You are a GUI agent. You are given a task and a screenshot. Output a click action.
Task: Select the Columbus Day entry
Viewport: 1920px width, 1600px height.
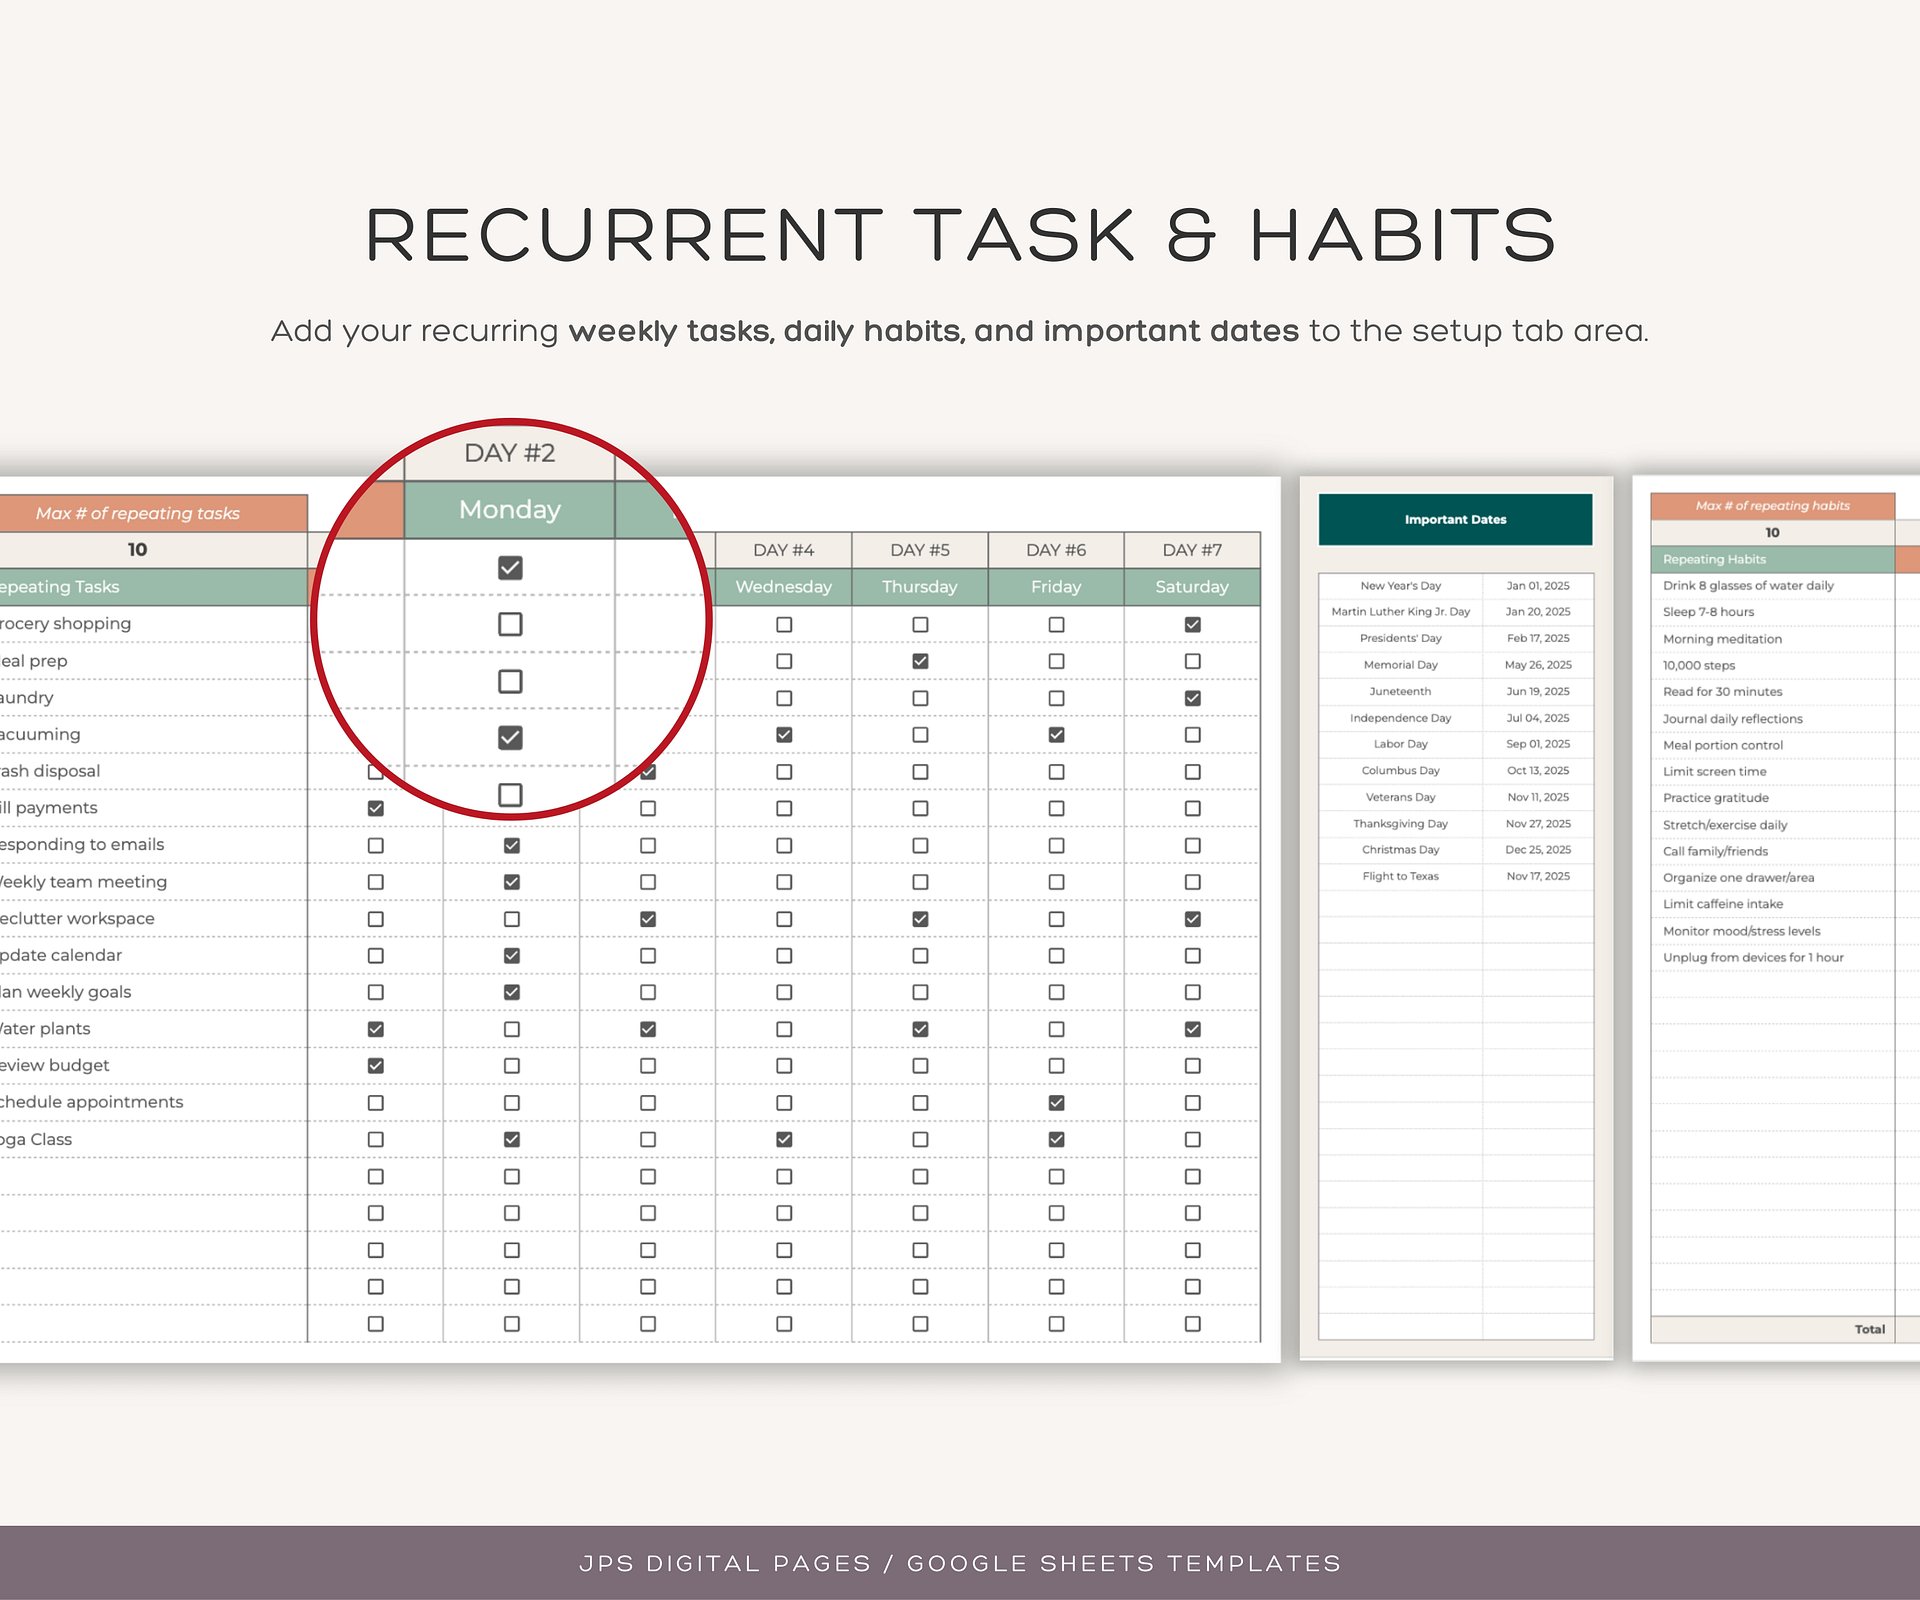tap(1400, 771)
